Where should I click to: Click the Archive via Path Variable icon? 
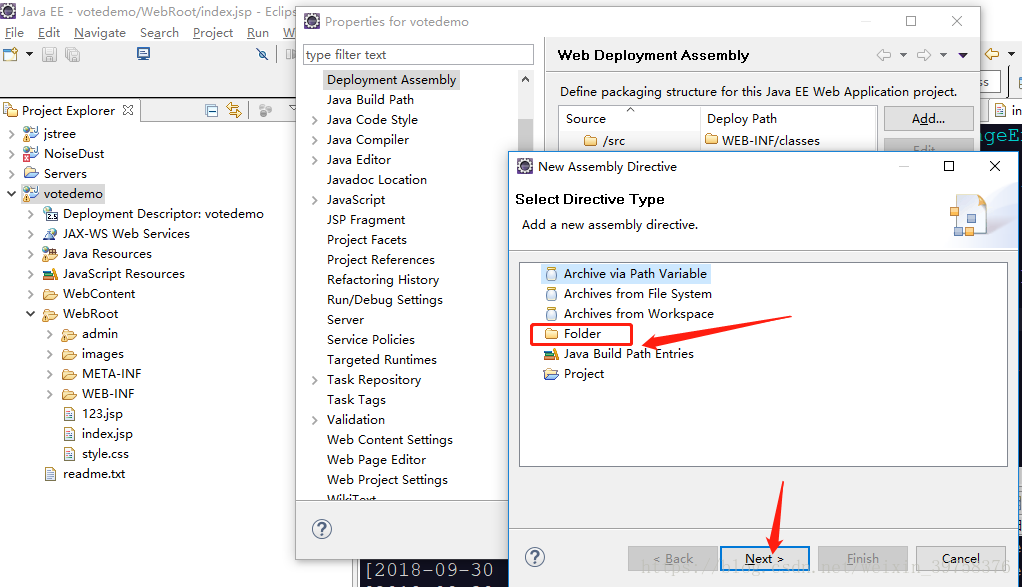click(551, 274)
